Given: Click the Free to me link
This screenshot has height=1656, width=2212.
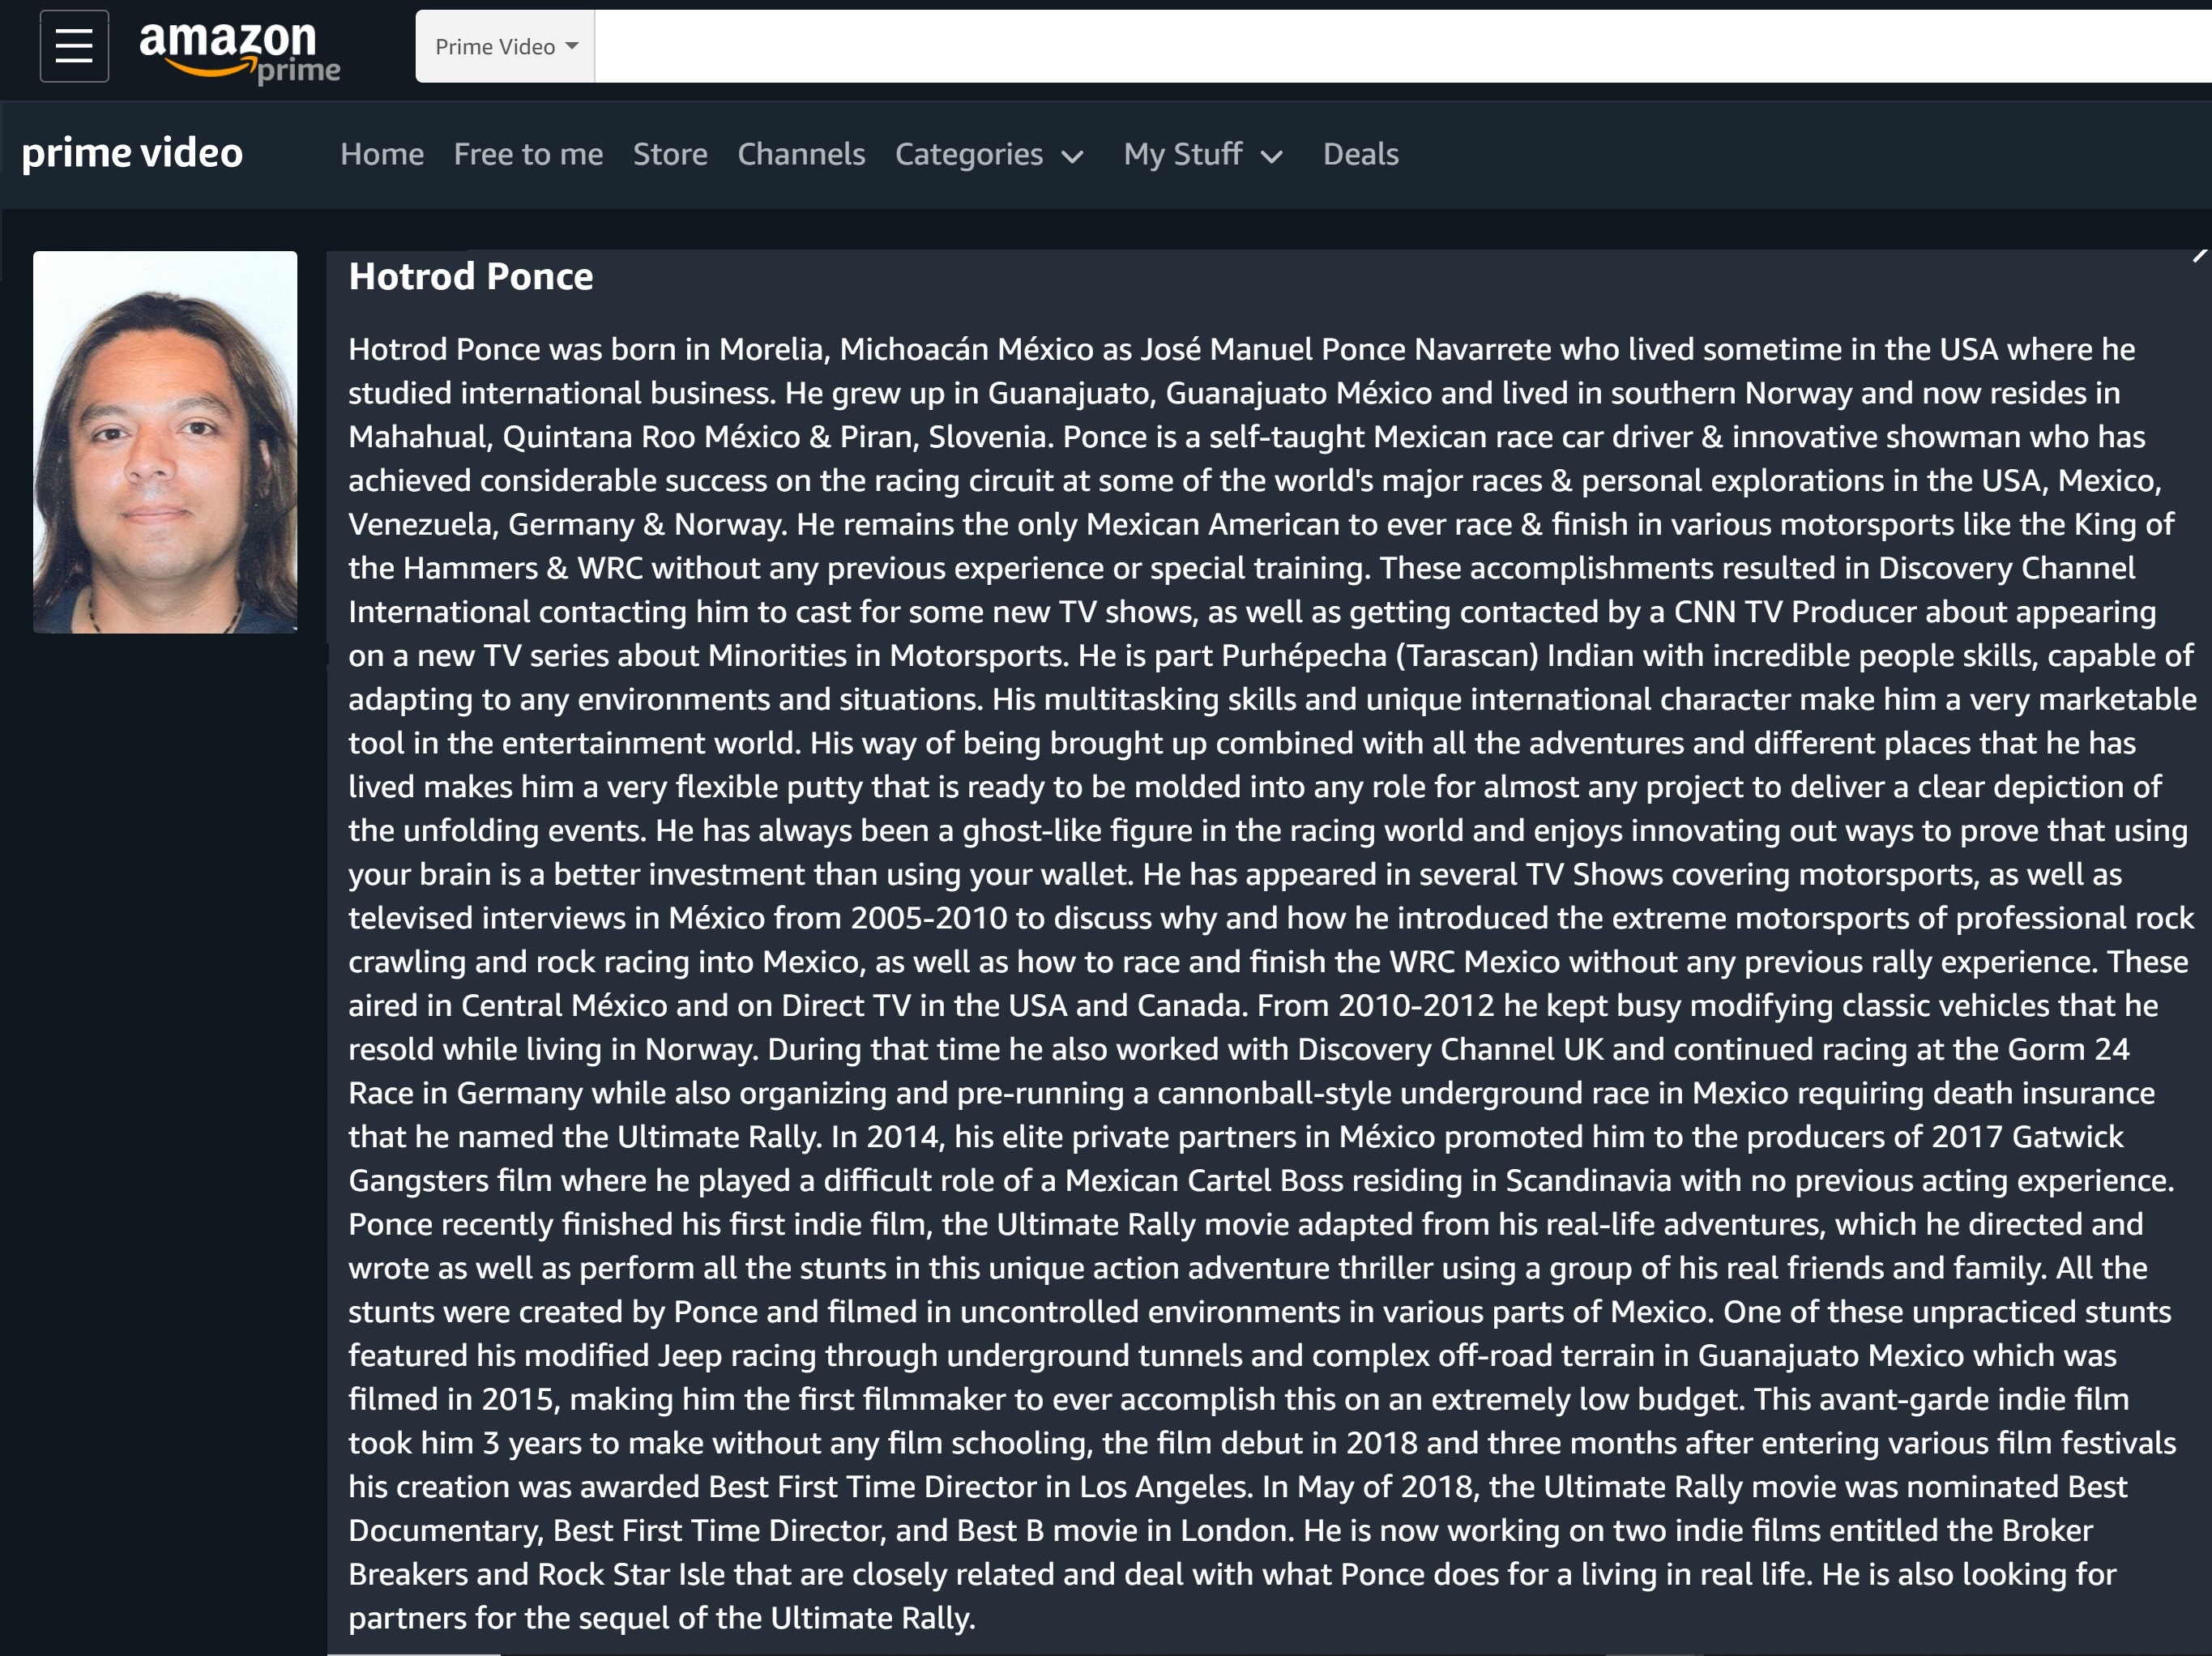Looking at the screenshot, I should (525, 155).
